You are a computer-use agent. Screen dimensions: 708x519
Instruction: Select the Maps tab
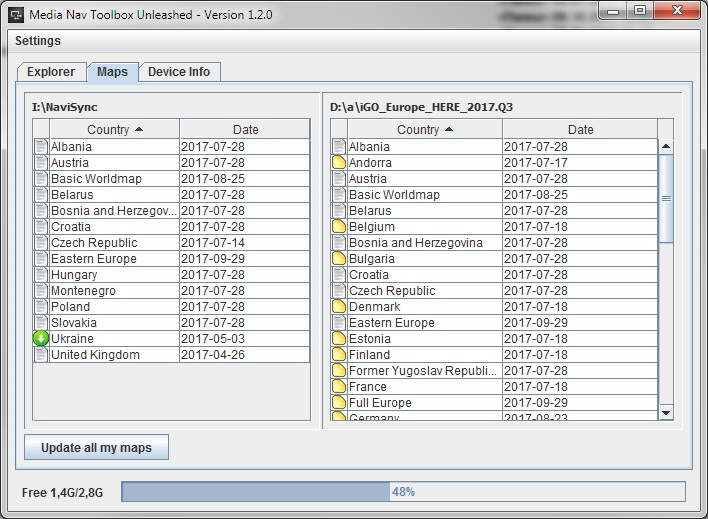point(112,72)
